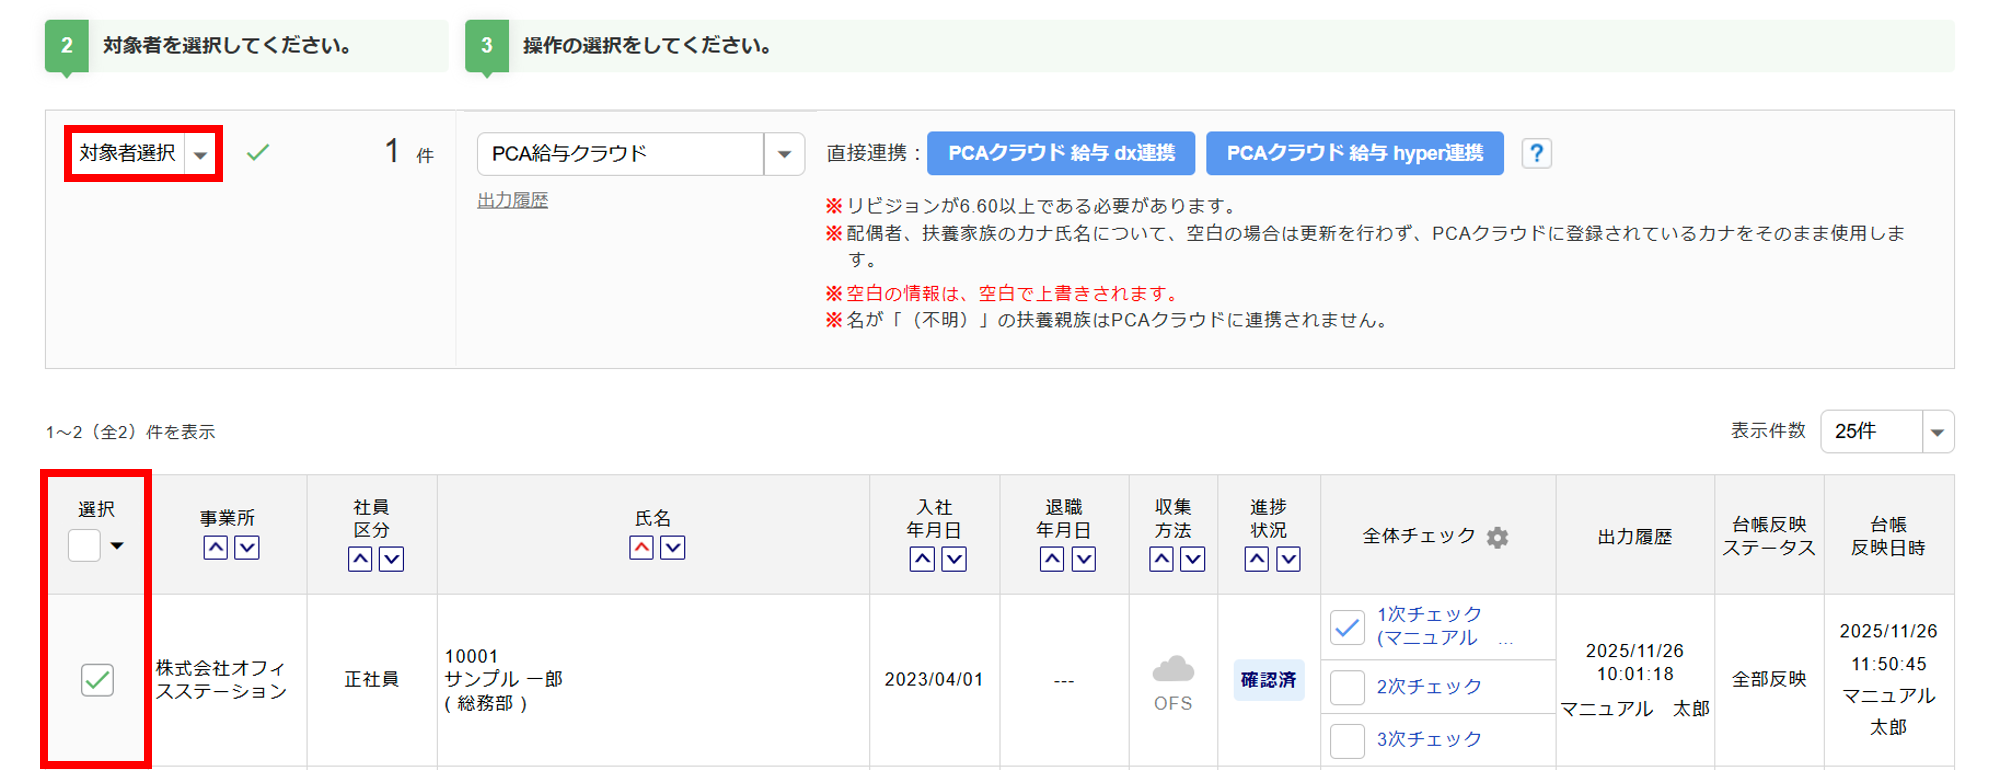2000x770 pixels.
Task: Toggle the select-all checkbox in 選択 header
Action: coord(84,546)
